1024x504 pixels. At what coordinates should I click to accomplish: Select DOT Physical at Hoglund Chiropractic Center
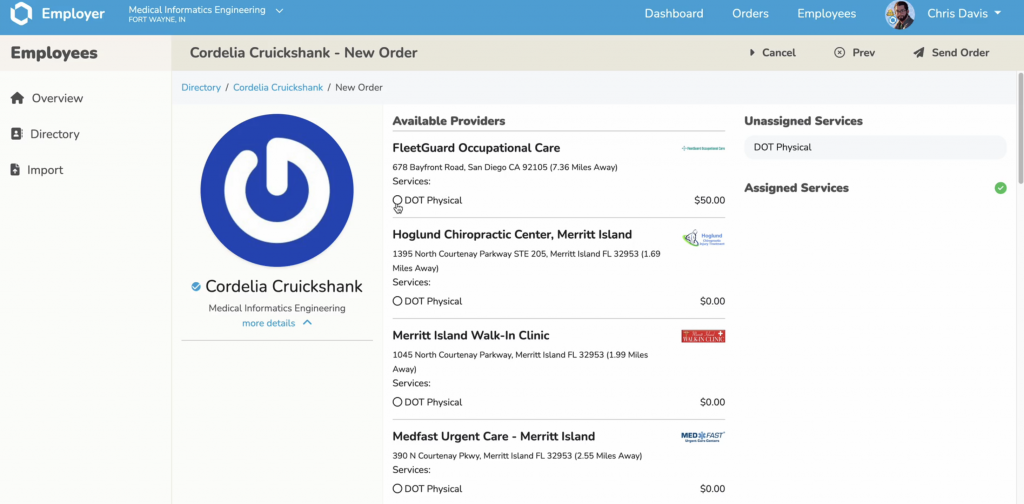398,301
